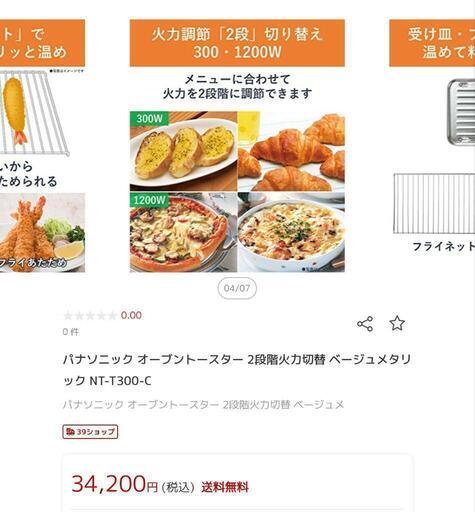Add product to favorites with star icon
Image resolution: width=475 pixels, height=512 pixels.
397,323
